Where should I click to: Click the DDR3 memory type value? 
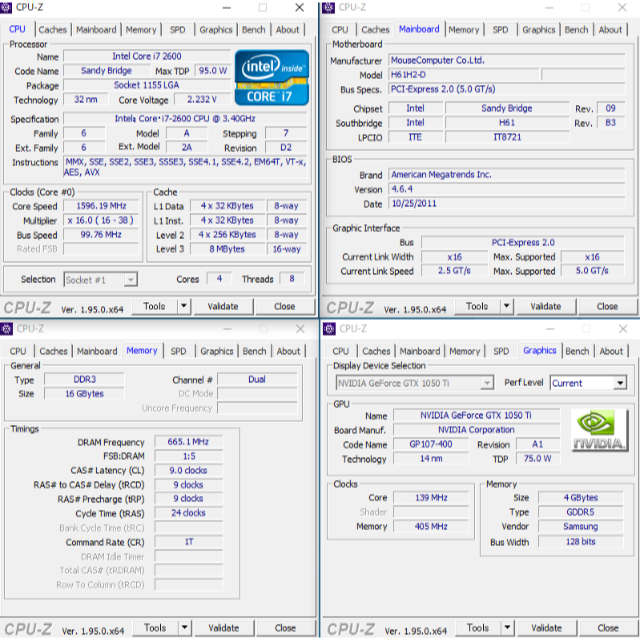click(84, 380)
